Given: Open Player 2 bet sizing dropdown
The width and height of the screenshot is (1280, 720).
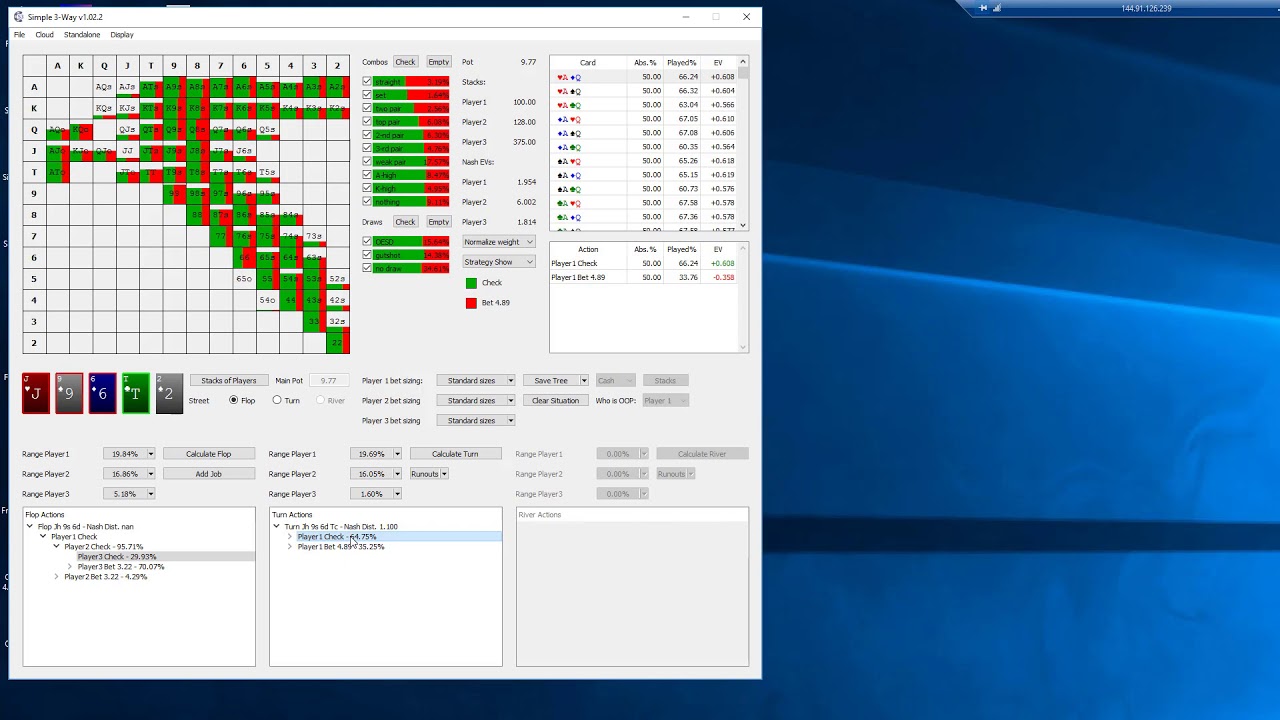Looking at the screenshot, I should (476, 400).
